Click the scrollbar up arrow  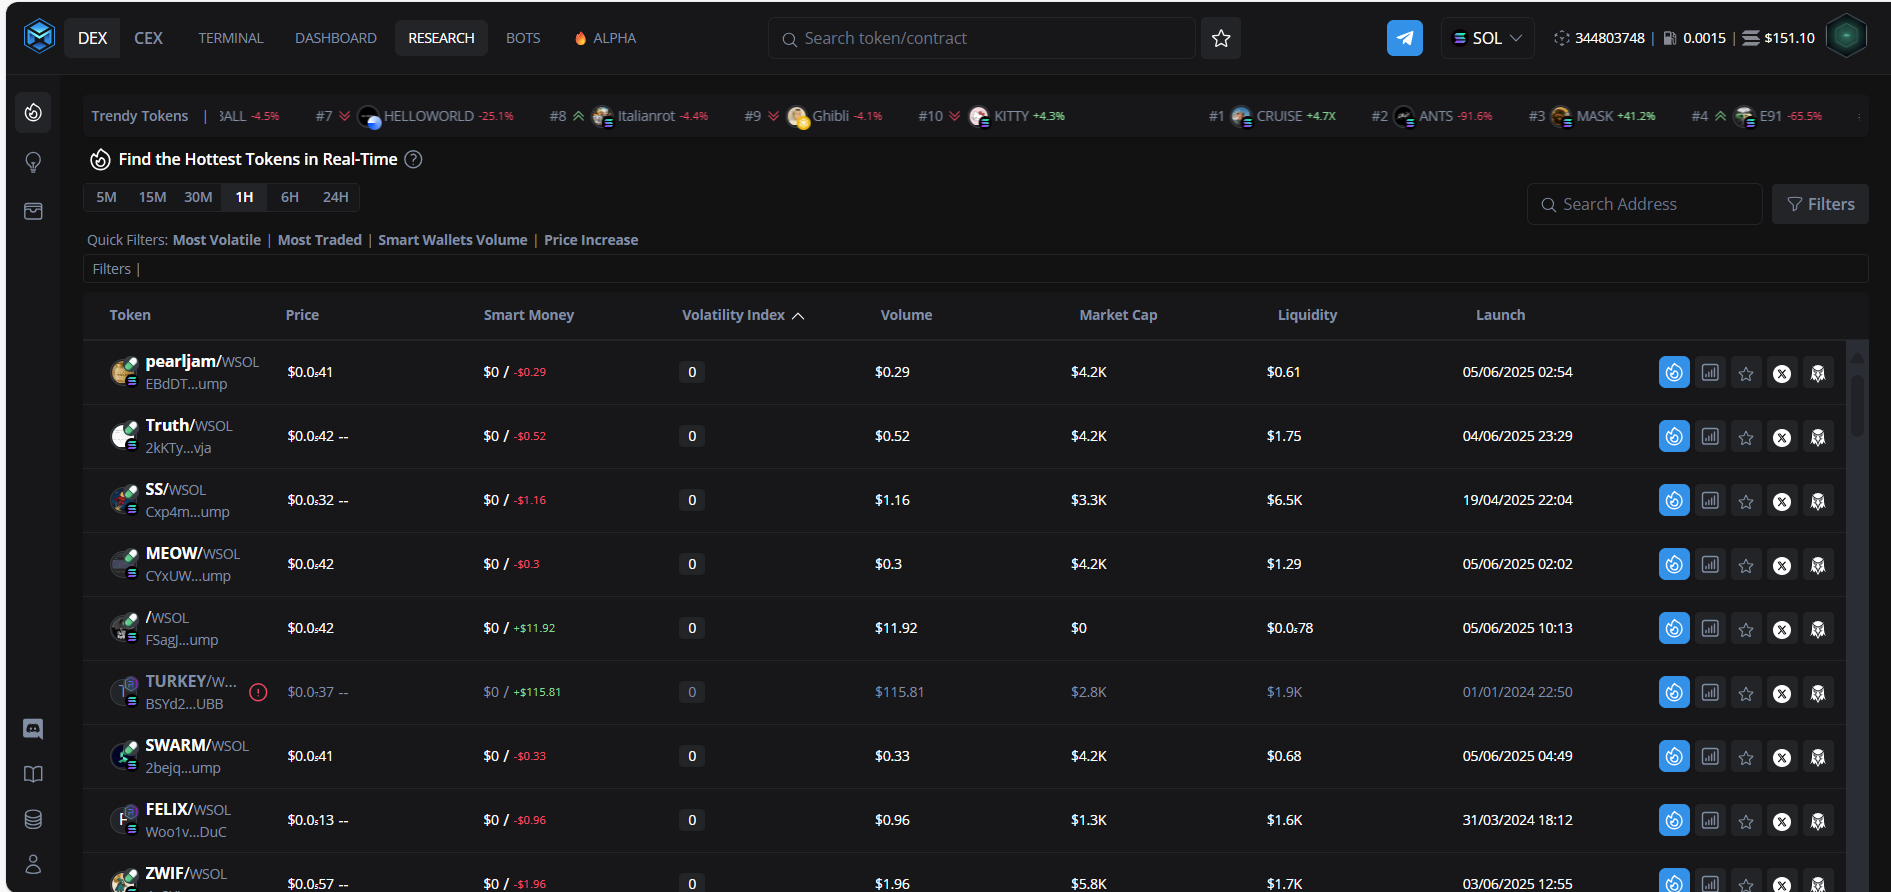pos(1857,357)
